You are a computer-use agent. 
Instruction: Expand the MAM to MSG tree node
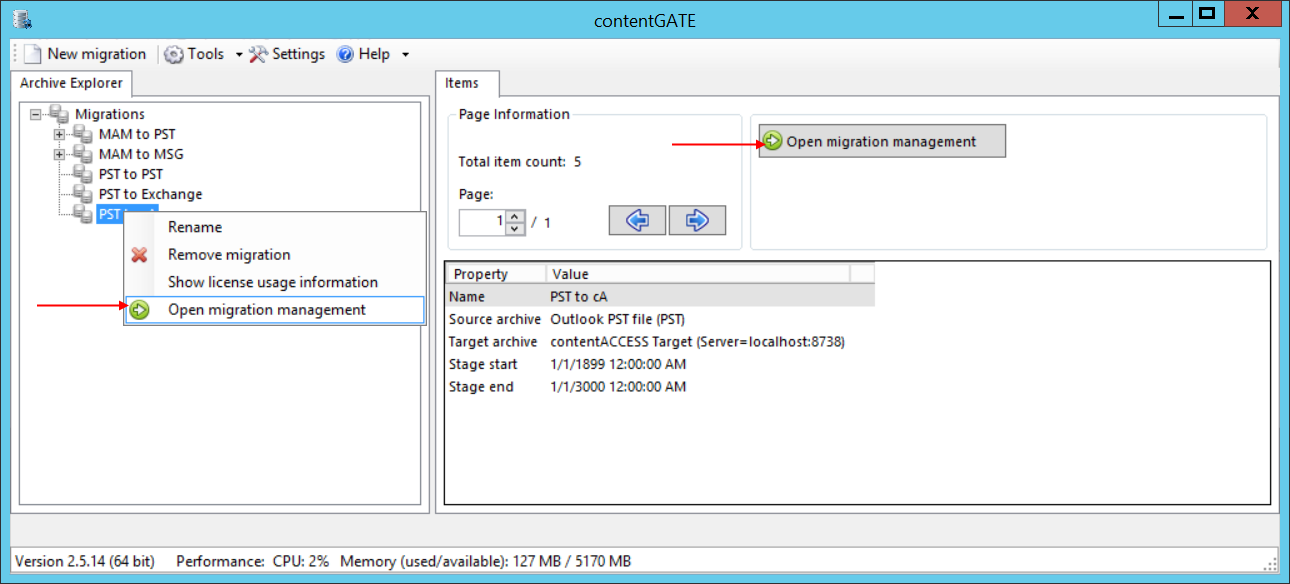click(x=60, y=154)
